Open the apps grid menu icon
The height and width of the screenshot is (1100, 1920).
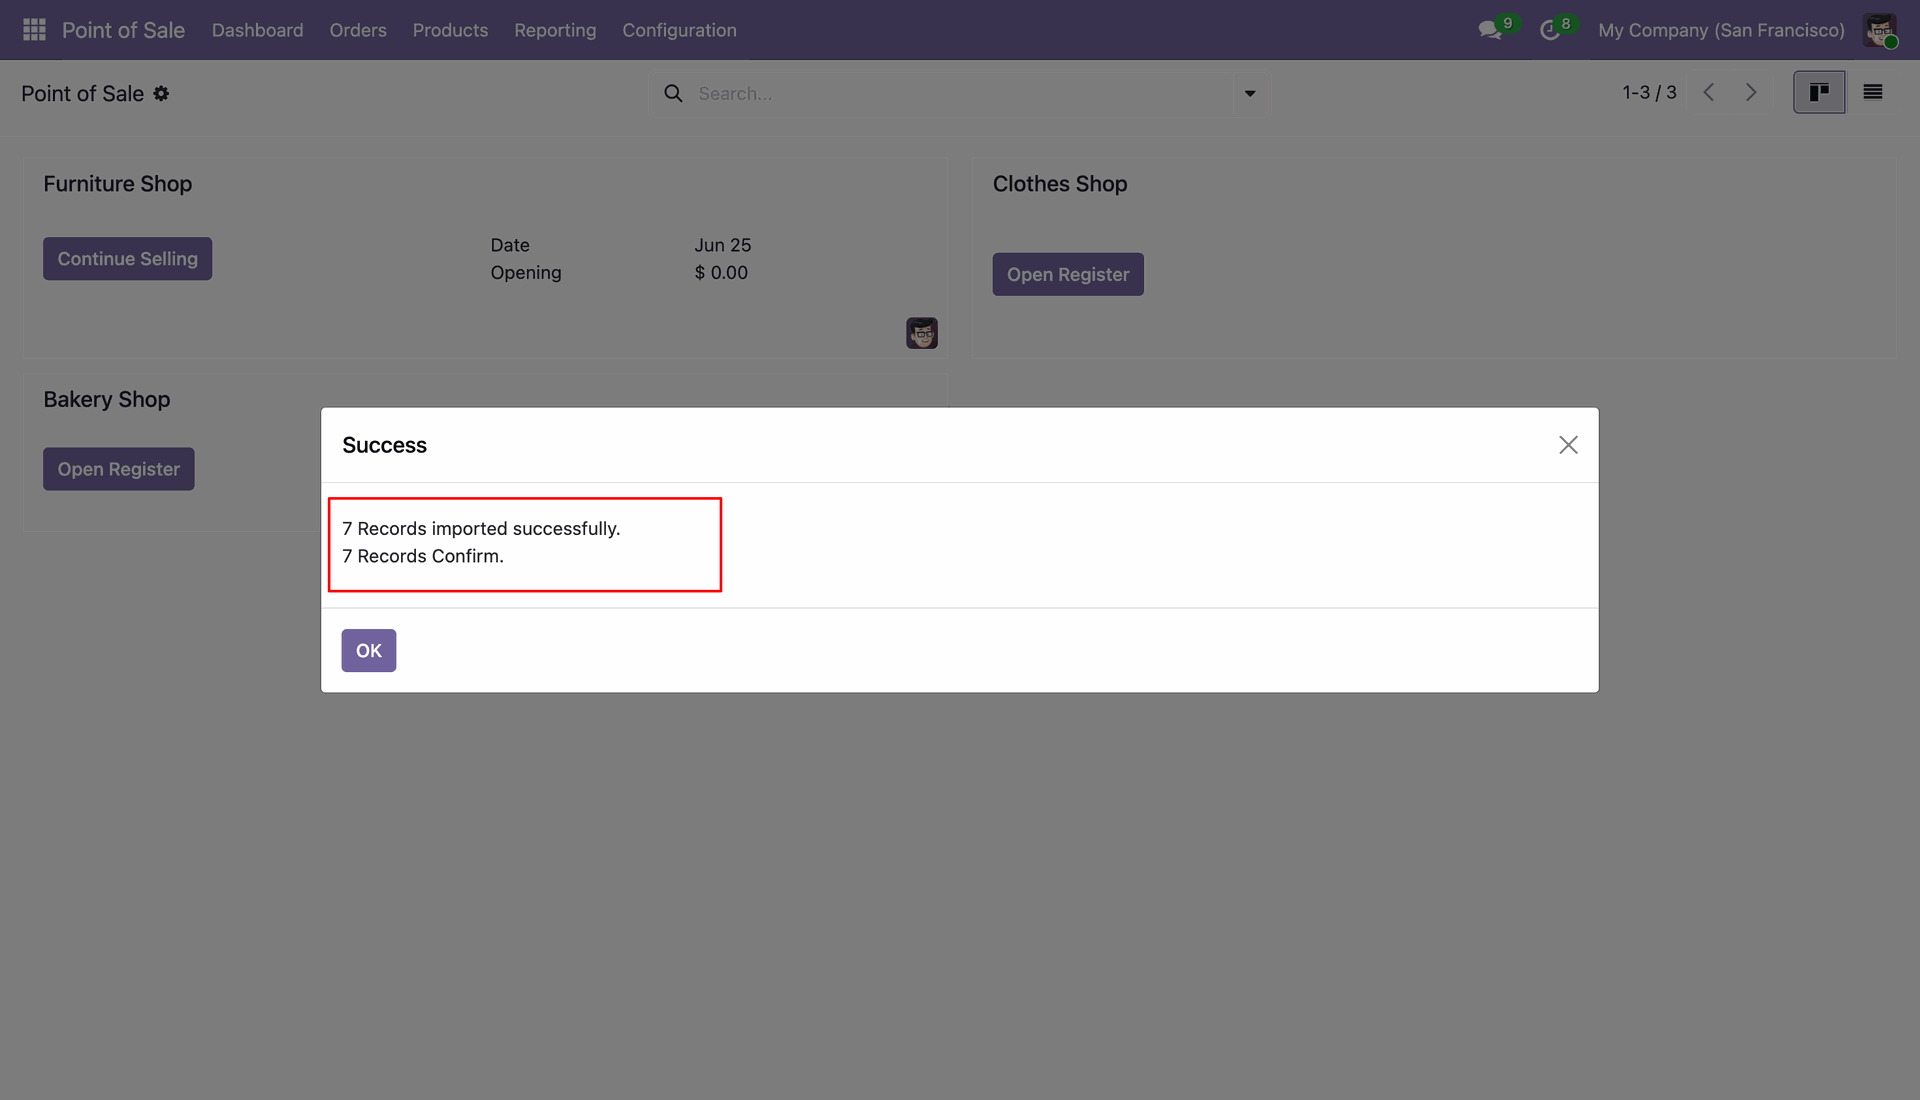click(x=34, y=30)
